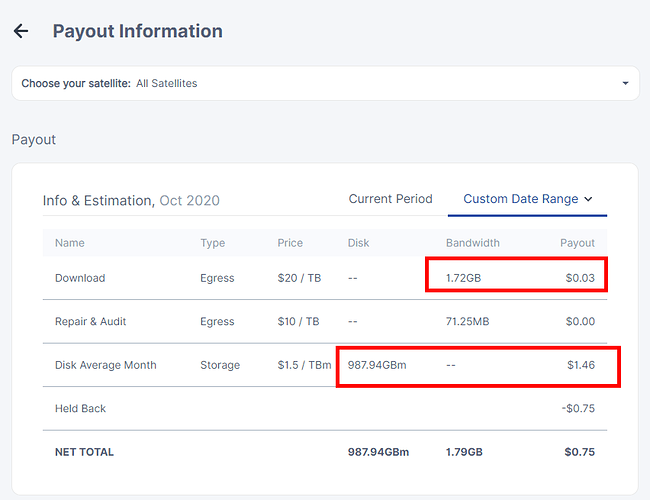
Task: Open the satellite selection dropdown arrow
Action: tap(625, 83)
